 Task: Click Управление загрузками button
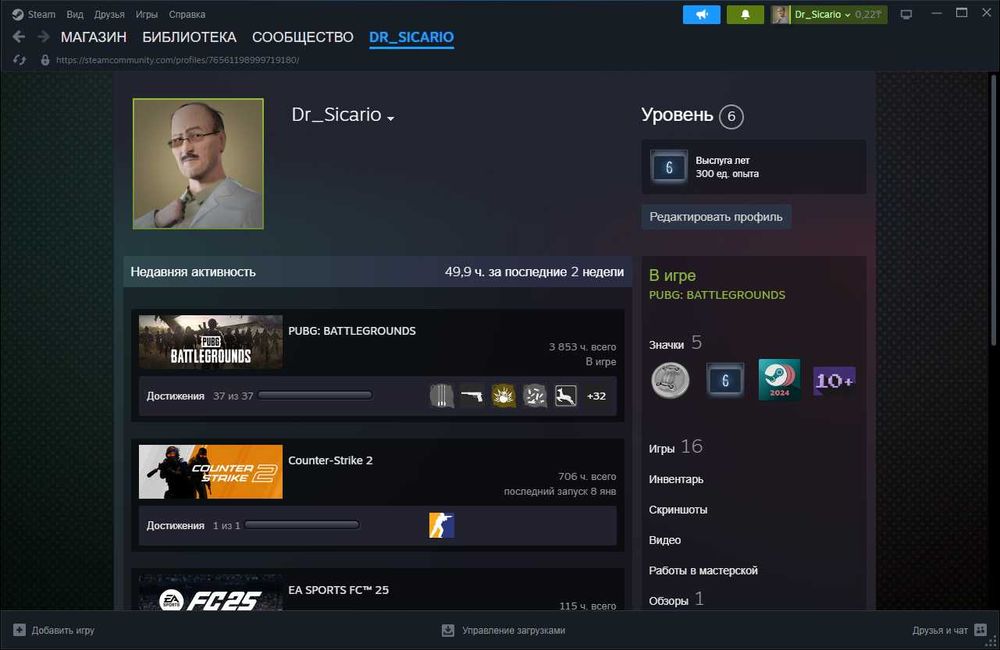click(504, 630)
